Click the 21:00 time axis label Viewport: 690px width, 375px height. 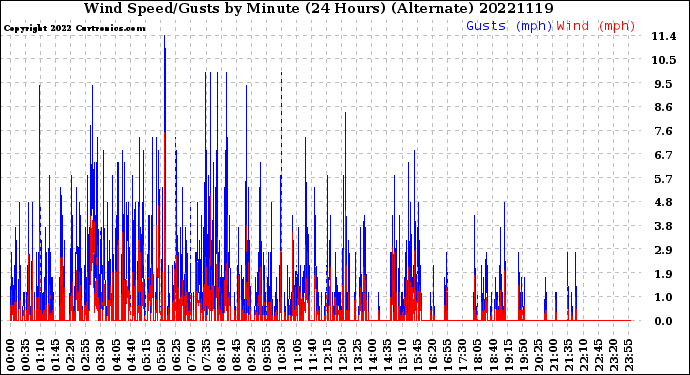point(552,354)
